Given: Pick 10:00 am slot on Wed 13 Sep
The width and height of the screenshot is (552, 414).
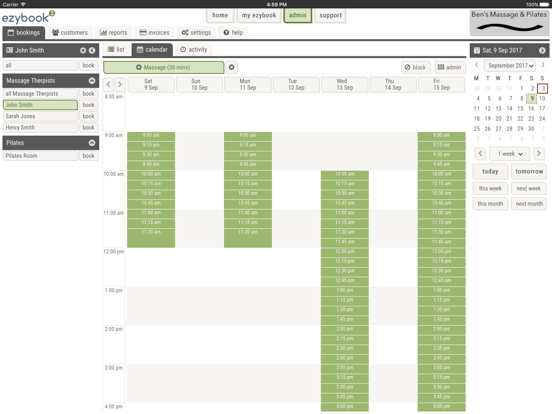Looking at the screenshot, I should point(345,175).
